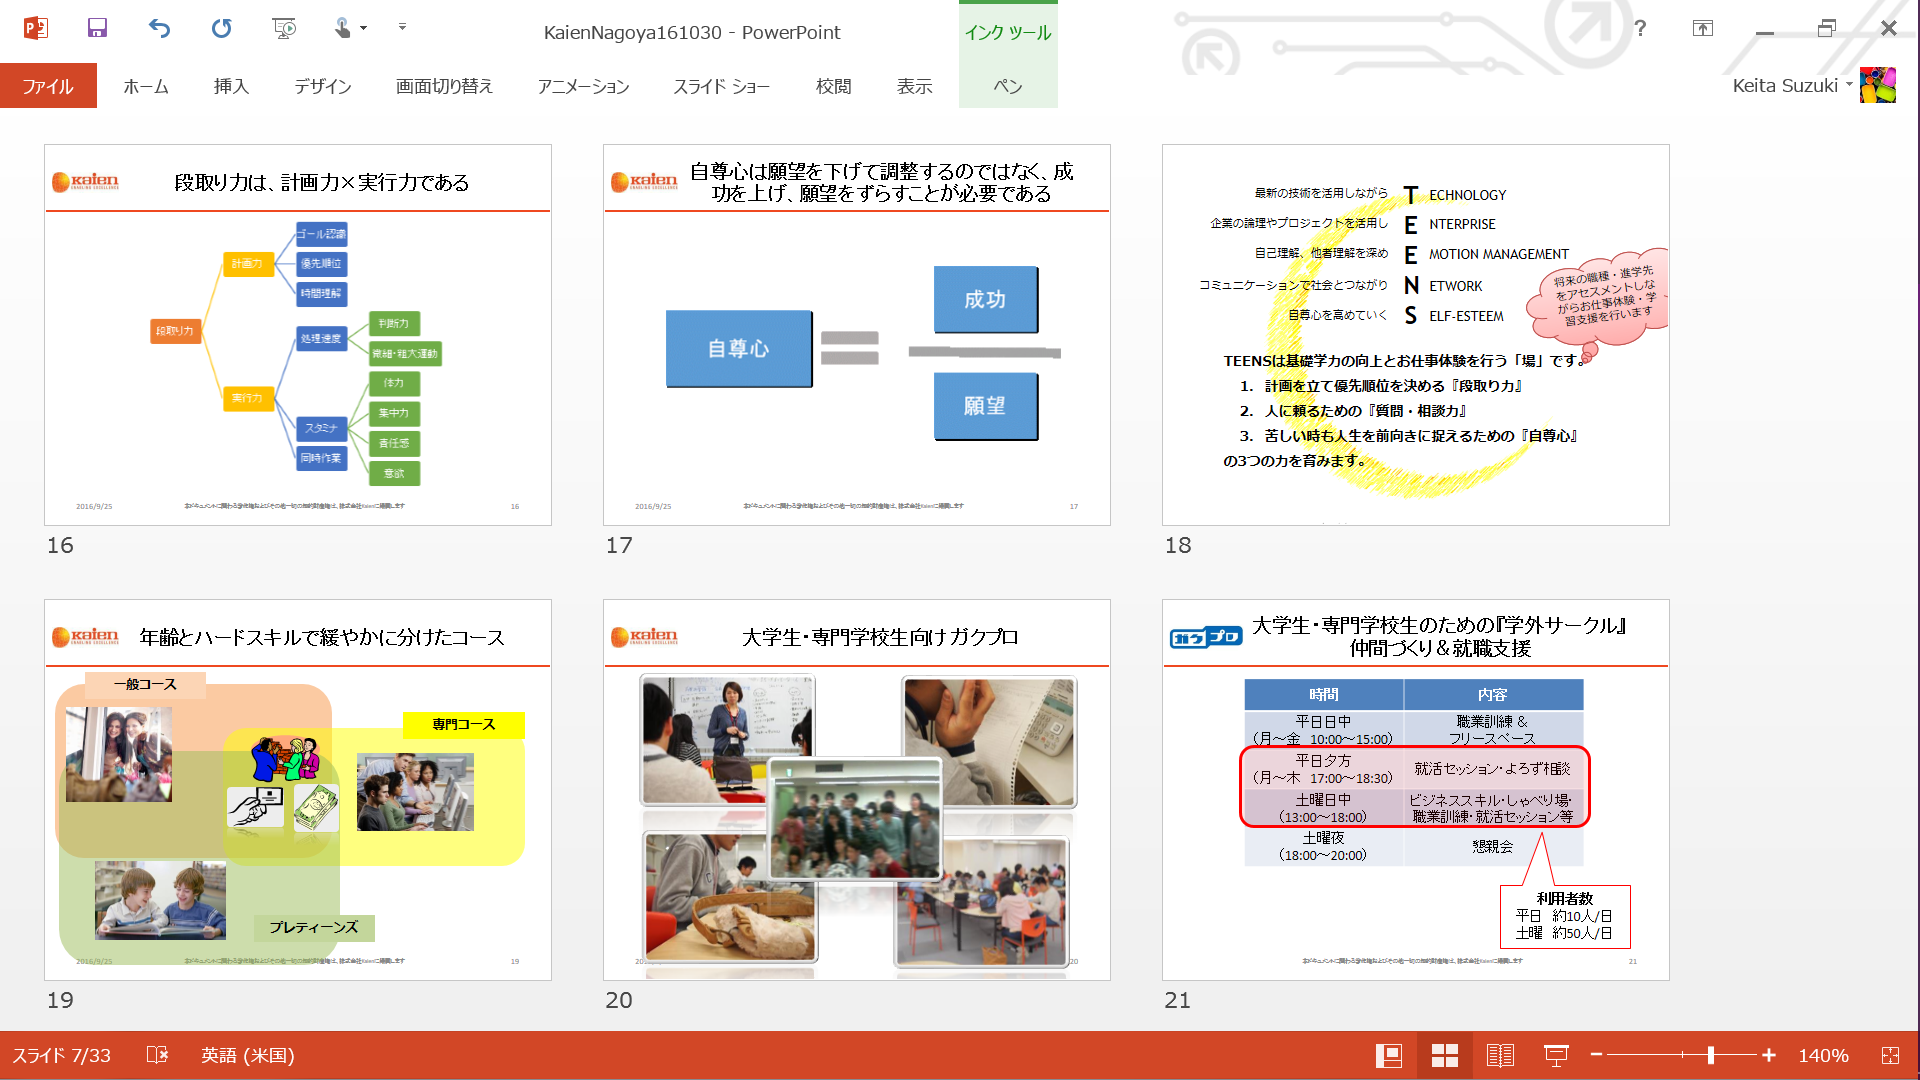Open the ファイル tab
Viewport: 1920px width, 1080px height.
48,86
